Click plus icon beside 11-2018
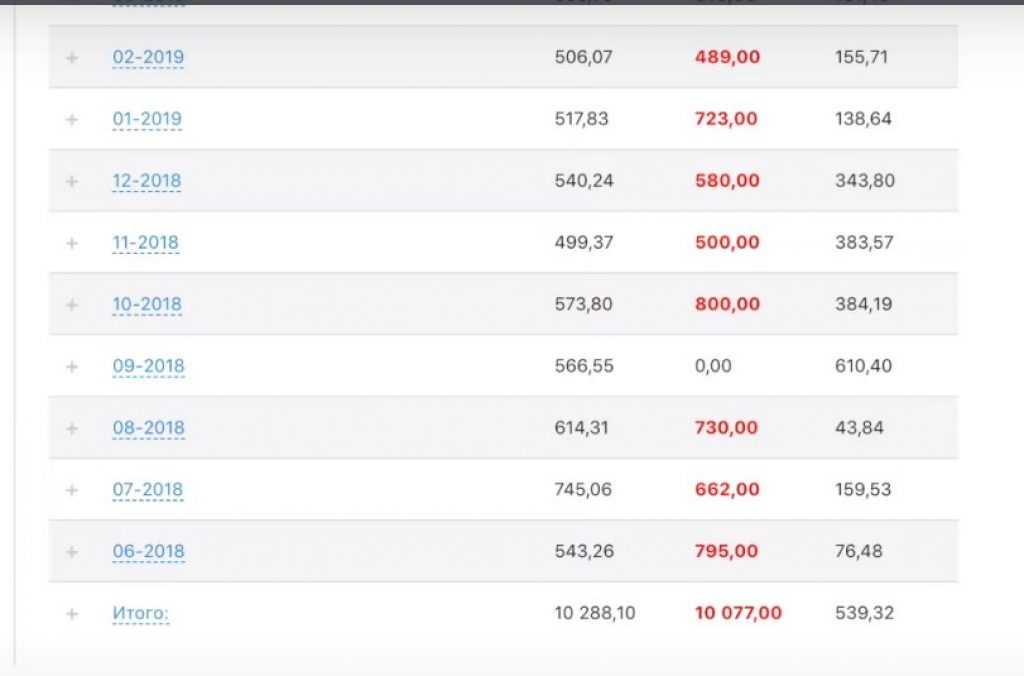Image resolution: width=1024 pixels, height=676 pixels. 71,243
